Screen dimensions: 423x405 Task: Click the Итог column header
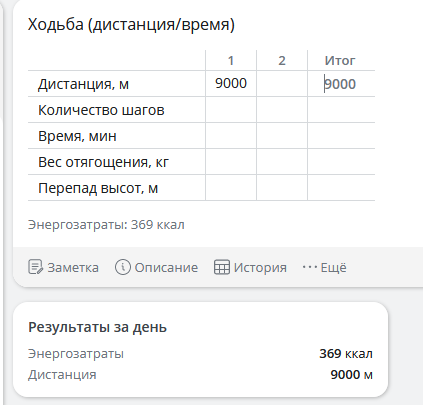340,61
